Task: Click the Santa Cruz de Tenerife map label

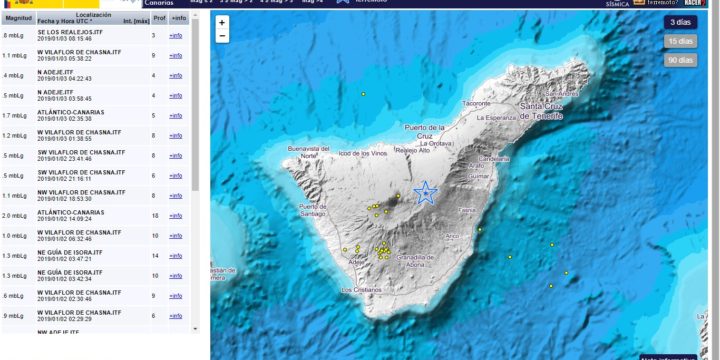Action: pyautogui.click(x=541, y=111)
